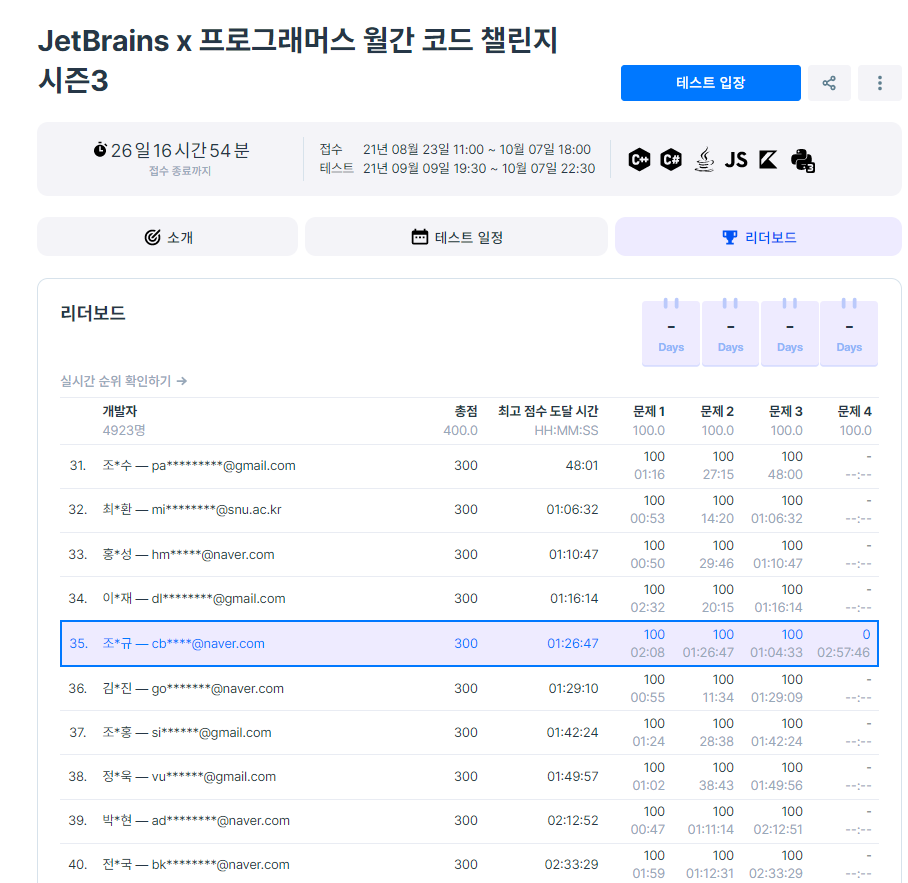This screenshot has width=908, height=883.
Task: Click the Kotlin language icon
Action: (768, 159)
